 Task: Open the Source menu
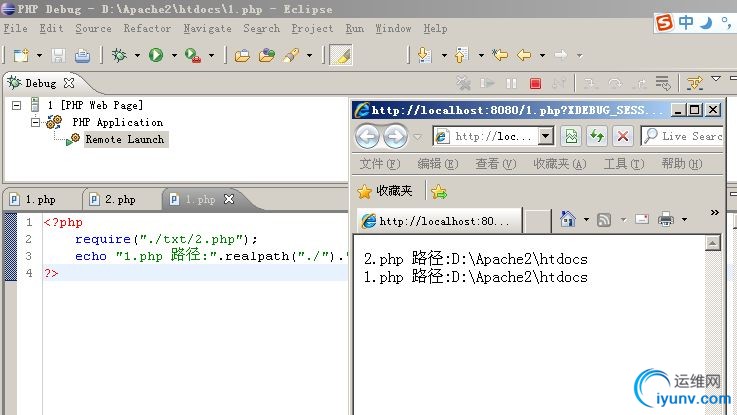(94, 29)
